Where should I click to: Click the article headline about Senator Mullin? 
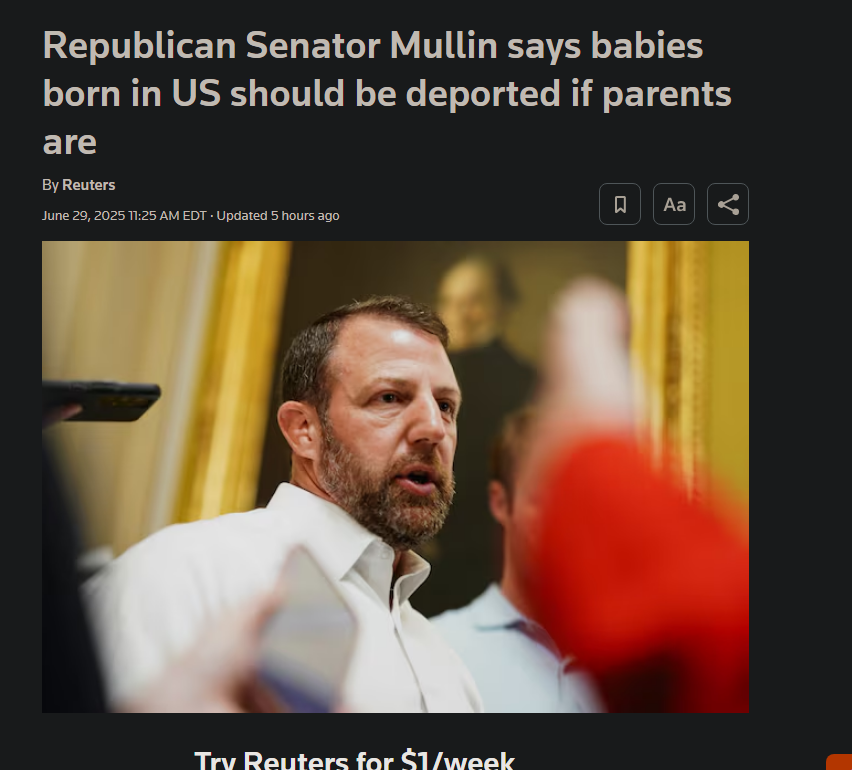point(386,93)
